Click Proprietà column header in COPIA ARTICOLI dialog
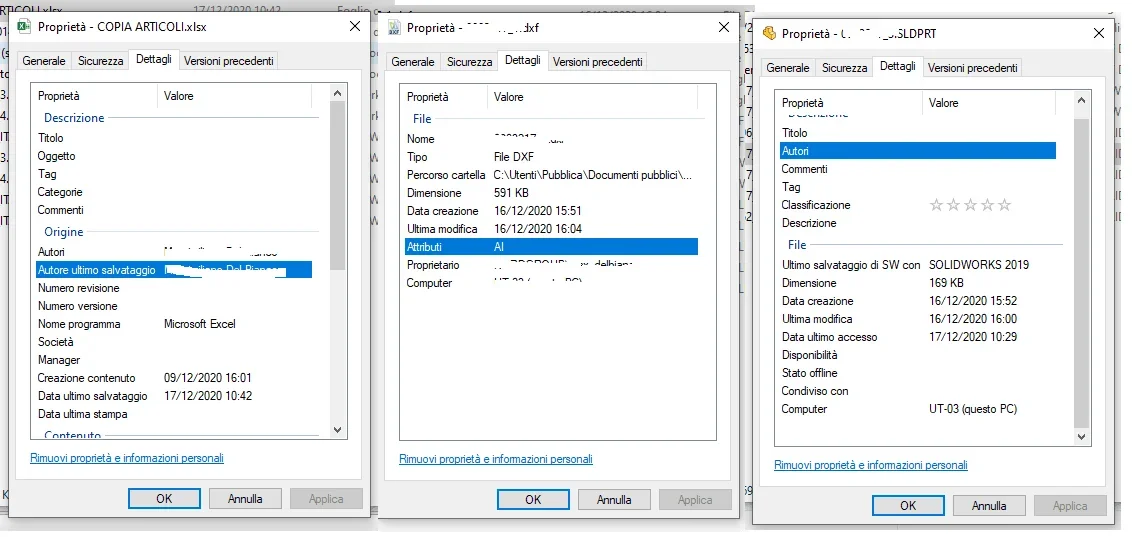 94,95
